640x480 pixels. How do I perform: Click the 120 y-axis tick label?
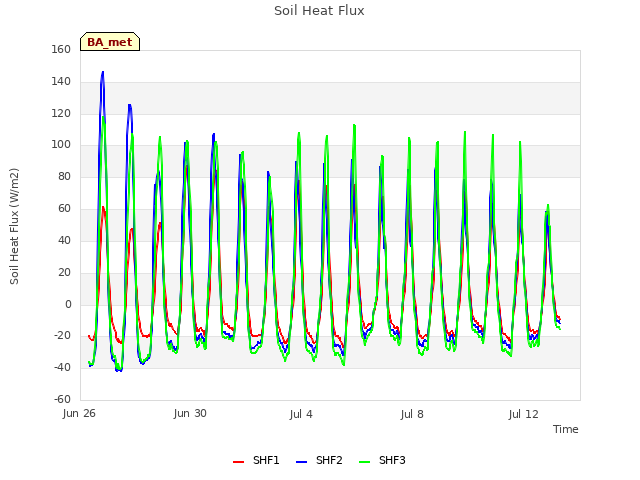61,113
